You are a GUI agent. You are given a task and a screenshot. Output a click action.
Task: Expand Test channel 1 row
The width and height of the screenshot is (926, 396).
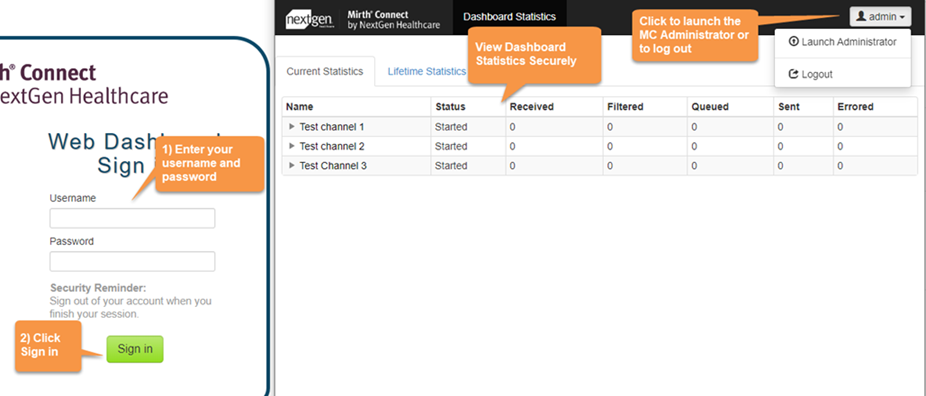(292, 127)
